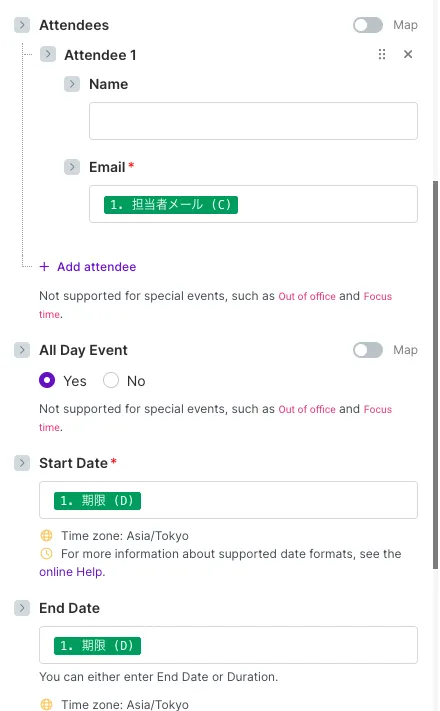Click the globe time zone icon under Start Date
Image resolution: width=440 pixels, height=711 pixels.
[x=46, y=536]
